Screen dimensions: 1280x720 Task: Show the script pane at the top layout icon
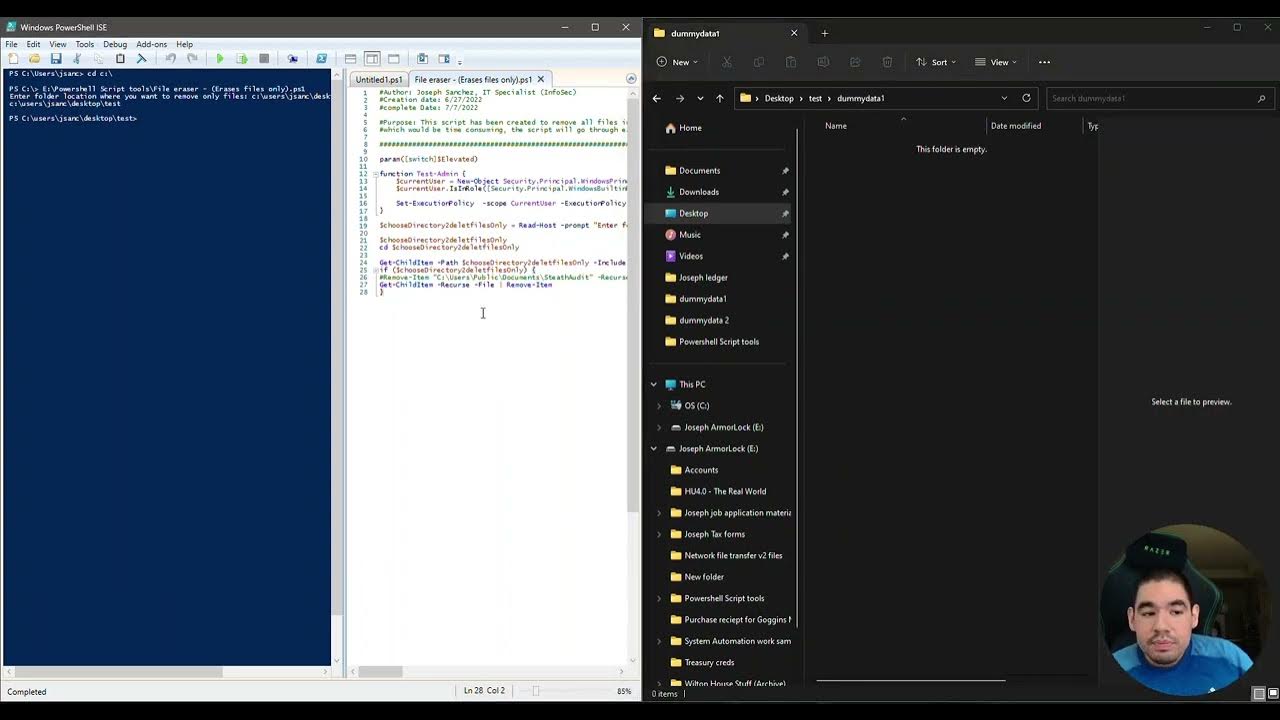coord(350,59)
